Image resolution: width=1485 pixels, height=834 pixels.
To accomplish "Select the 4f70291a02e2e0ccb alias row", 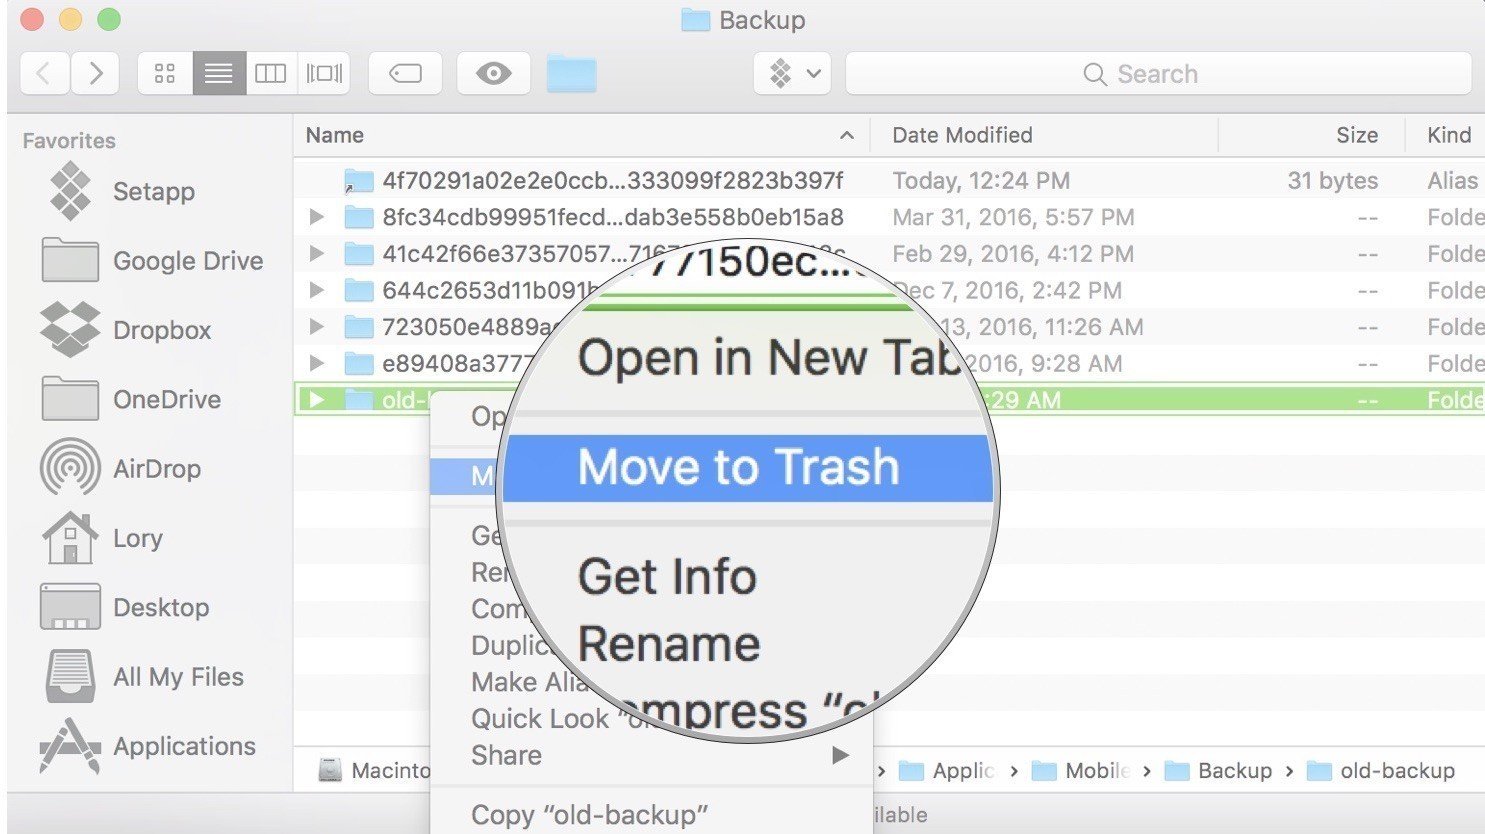I will point(889,180).
